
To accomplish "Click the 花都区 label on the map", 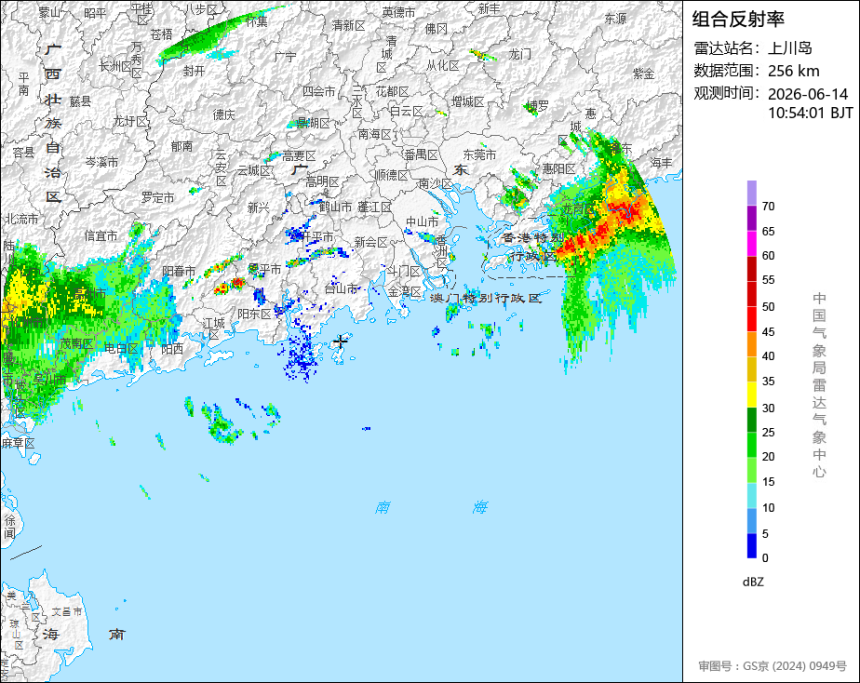I will tap(392, 92).
